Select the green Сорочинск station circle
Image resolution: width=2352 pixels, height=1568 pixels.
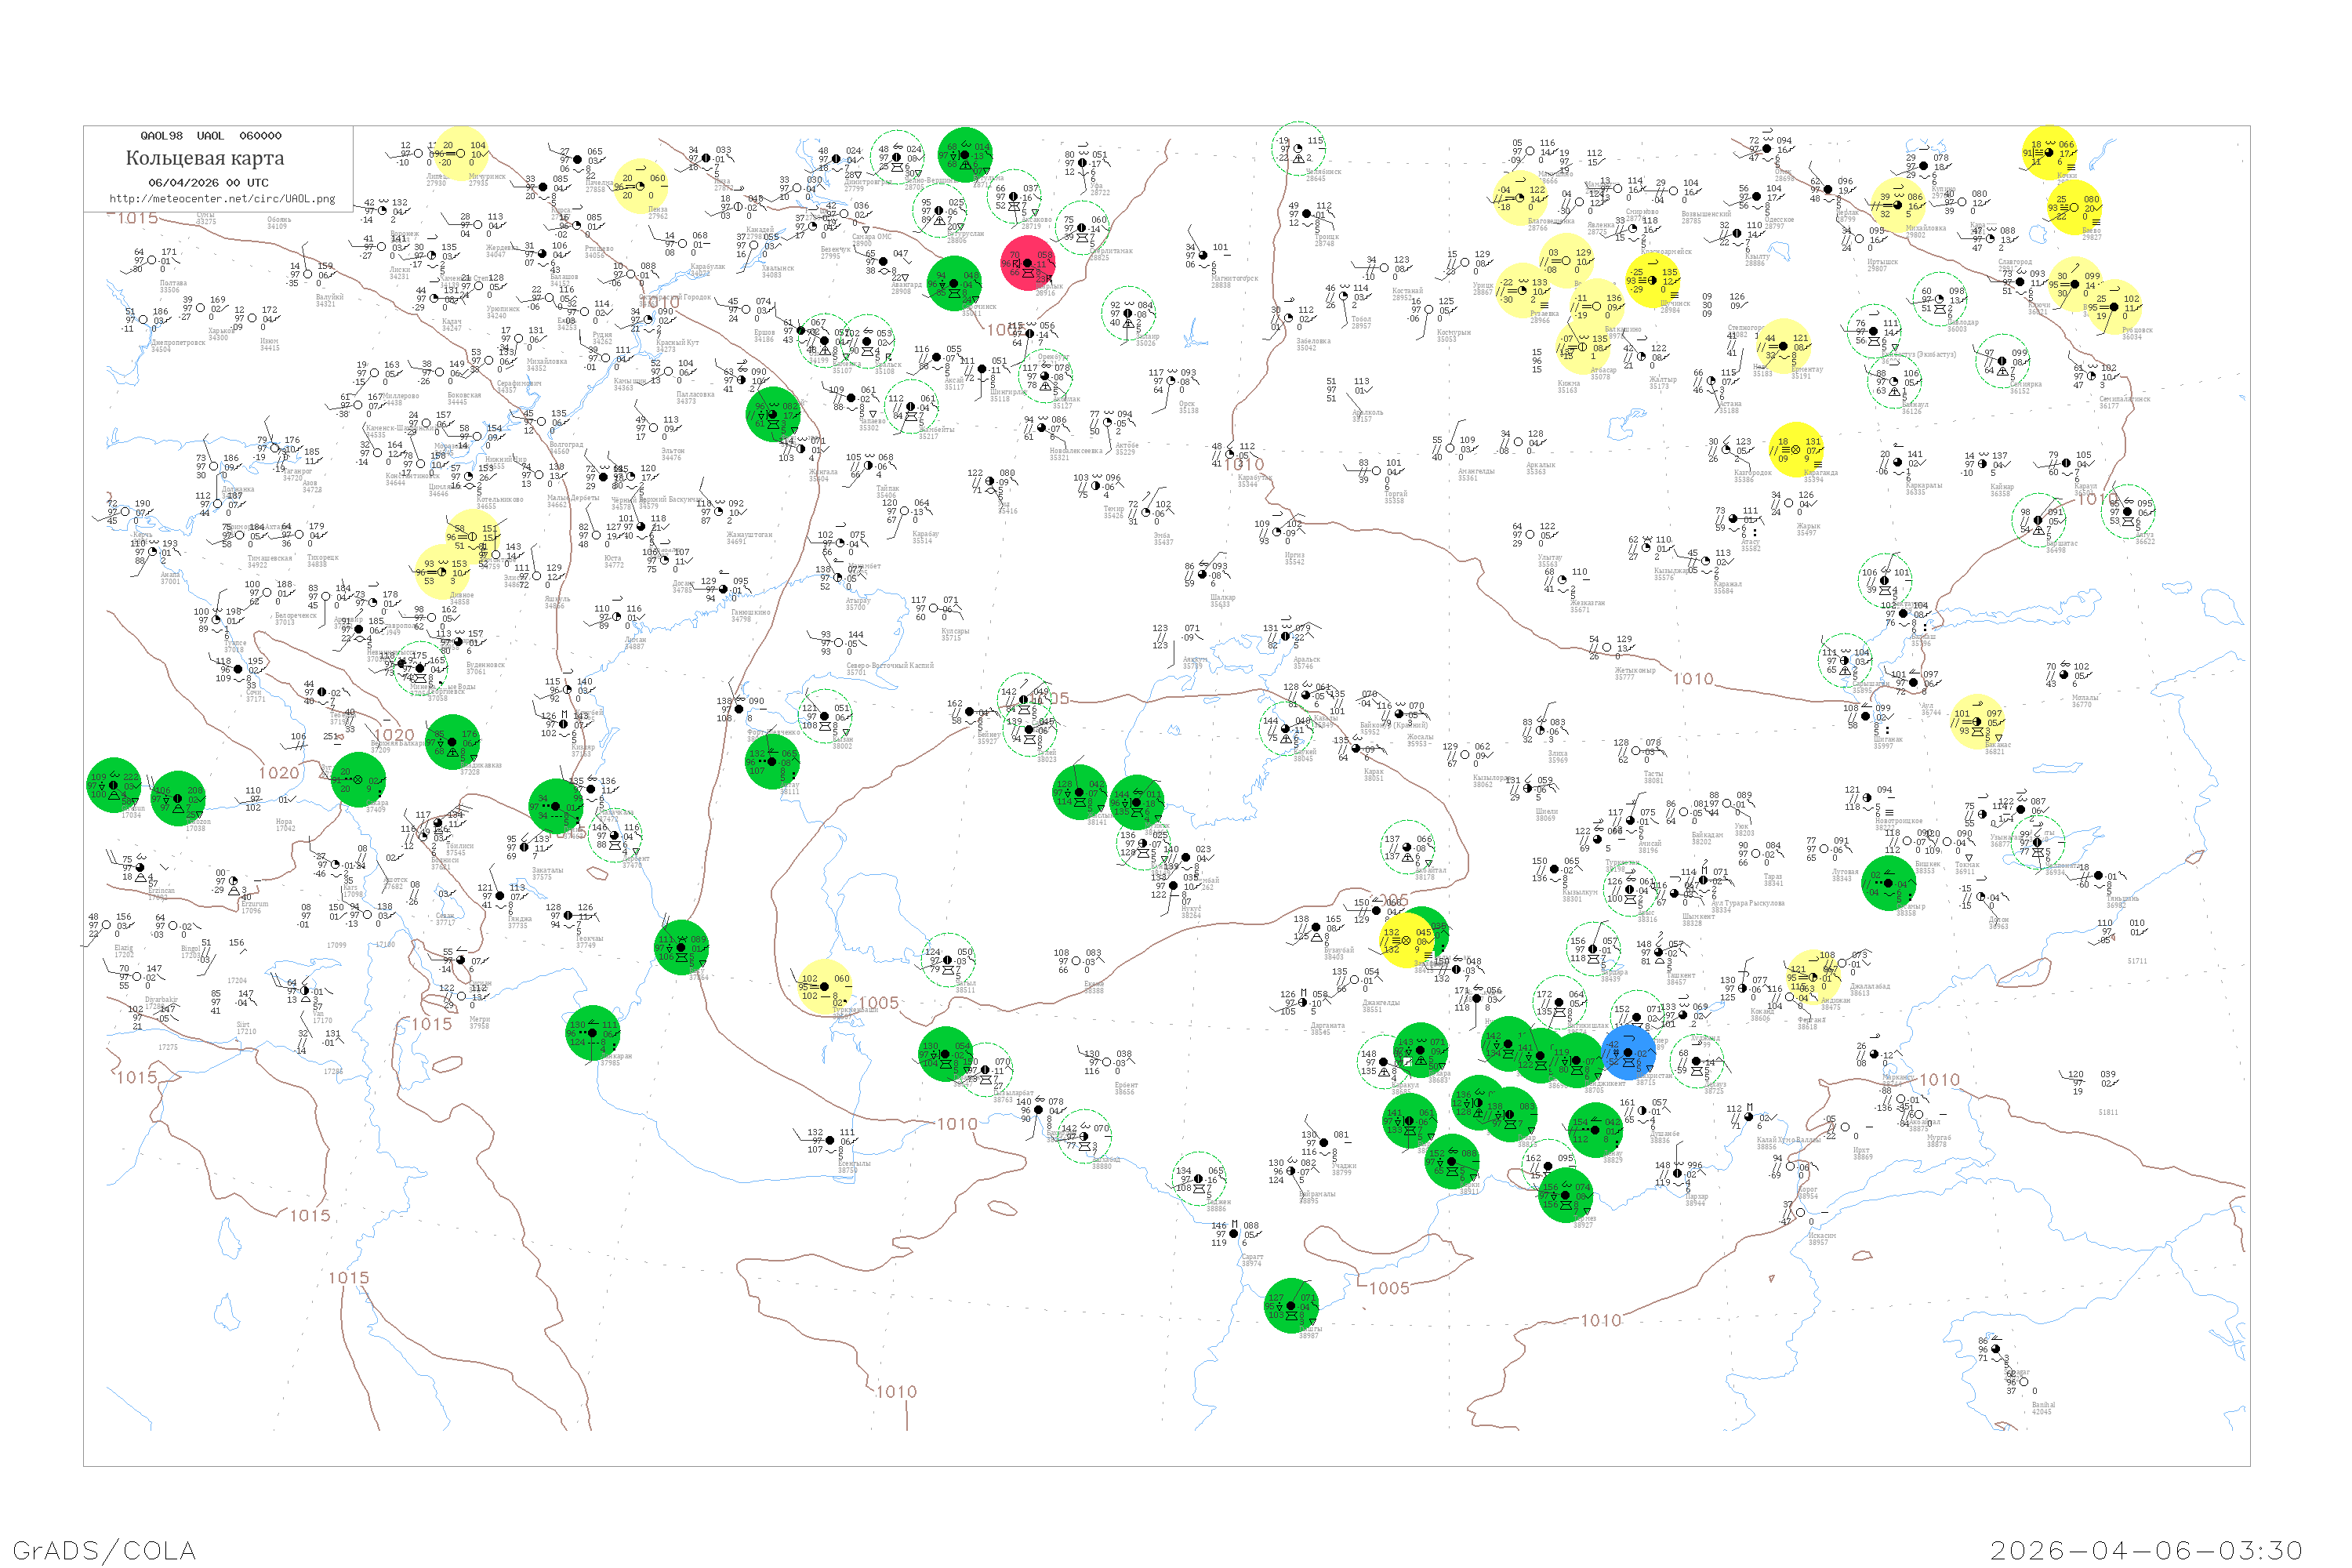pos(953,284)
